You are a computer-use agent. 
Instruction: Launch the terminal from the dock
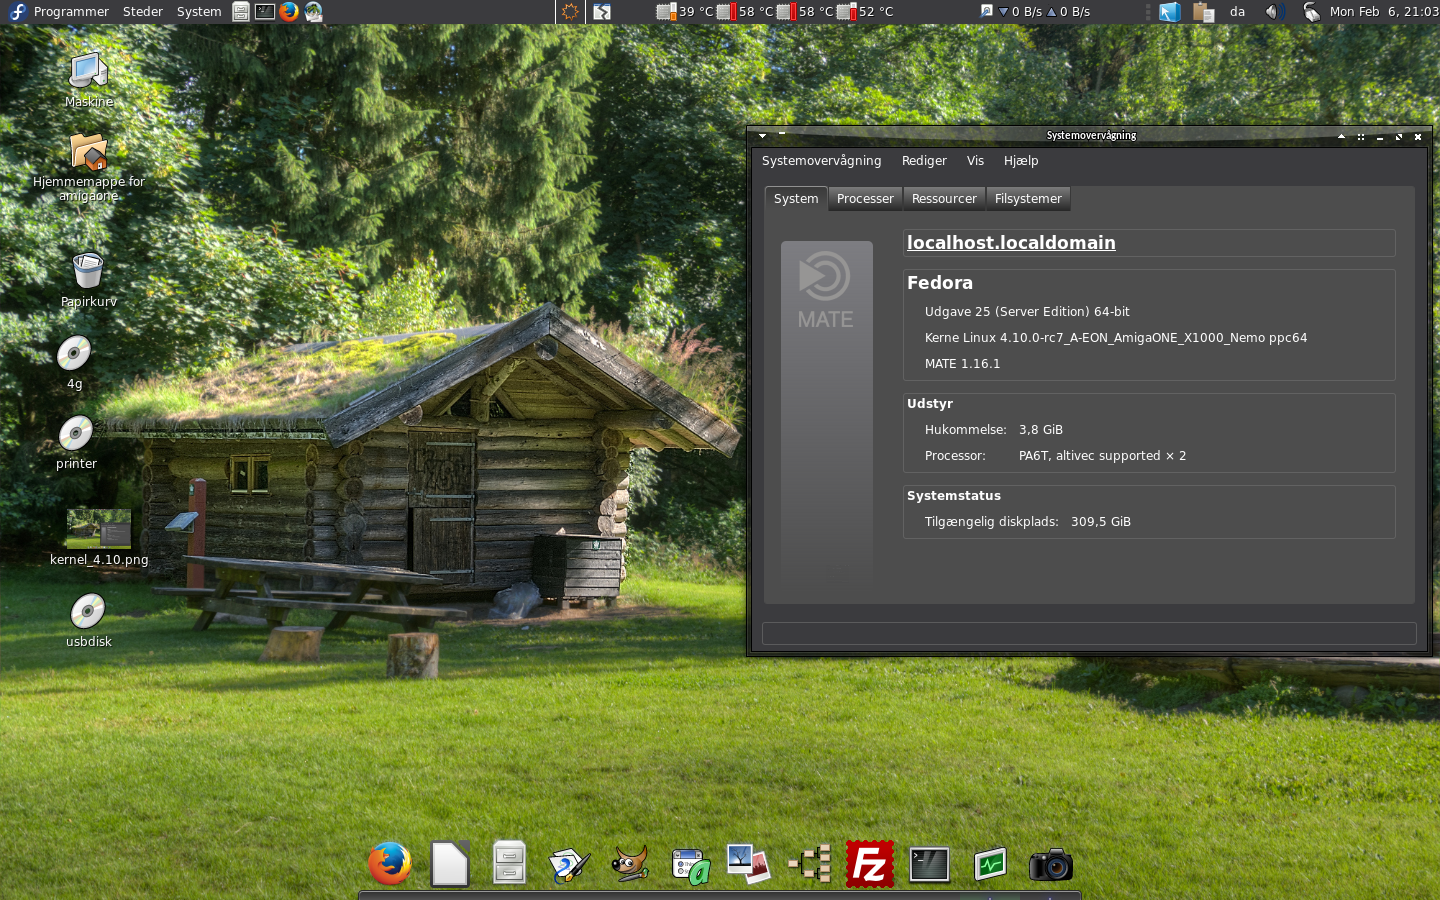[929, 865]
